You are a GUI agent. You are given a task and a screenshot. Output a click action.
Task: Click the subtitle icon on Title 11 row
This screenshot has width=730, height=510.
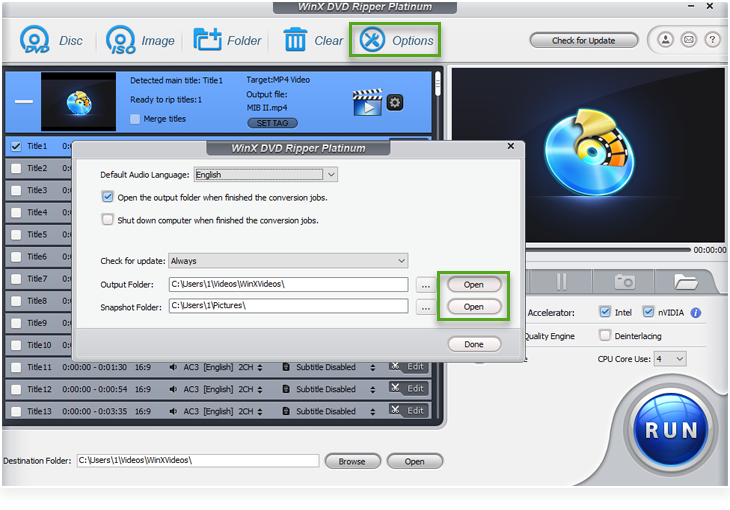pos(286,367)
